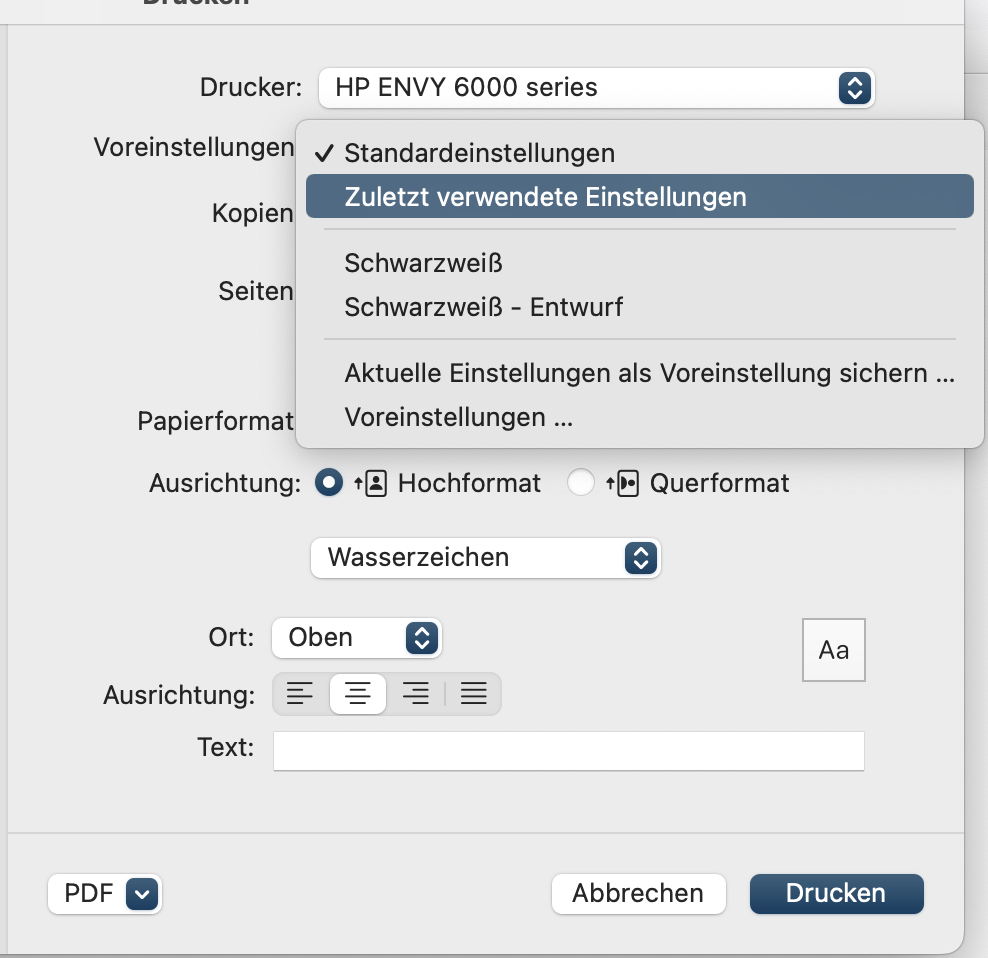The width and height of the screenshot is (988, 958).
Task: Open the Aa font preview box
Action: (833, 650)
